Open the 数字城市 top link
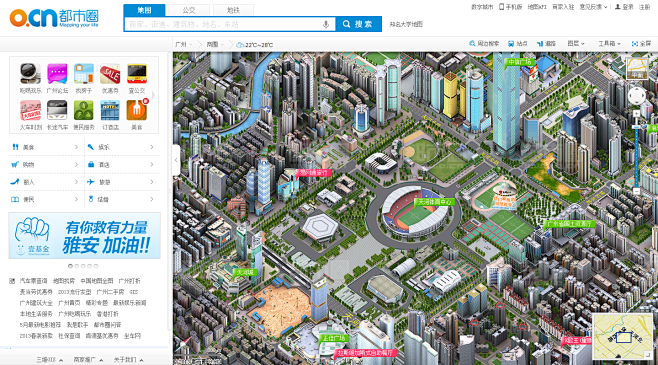Viewport: 658px width, 365px height. point(482,7)
